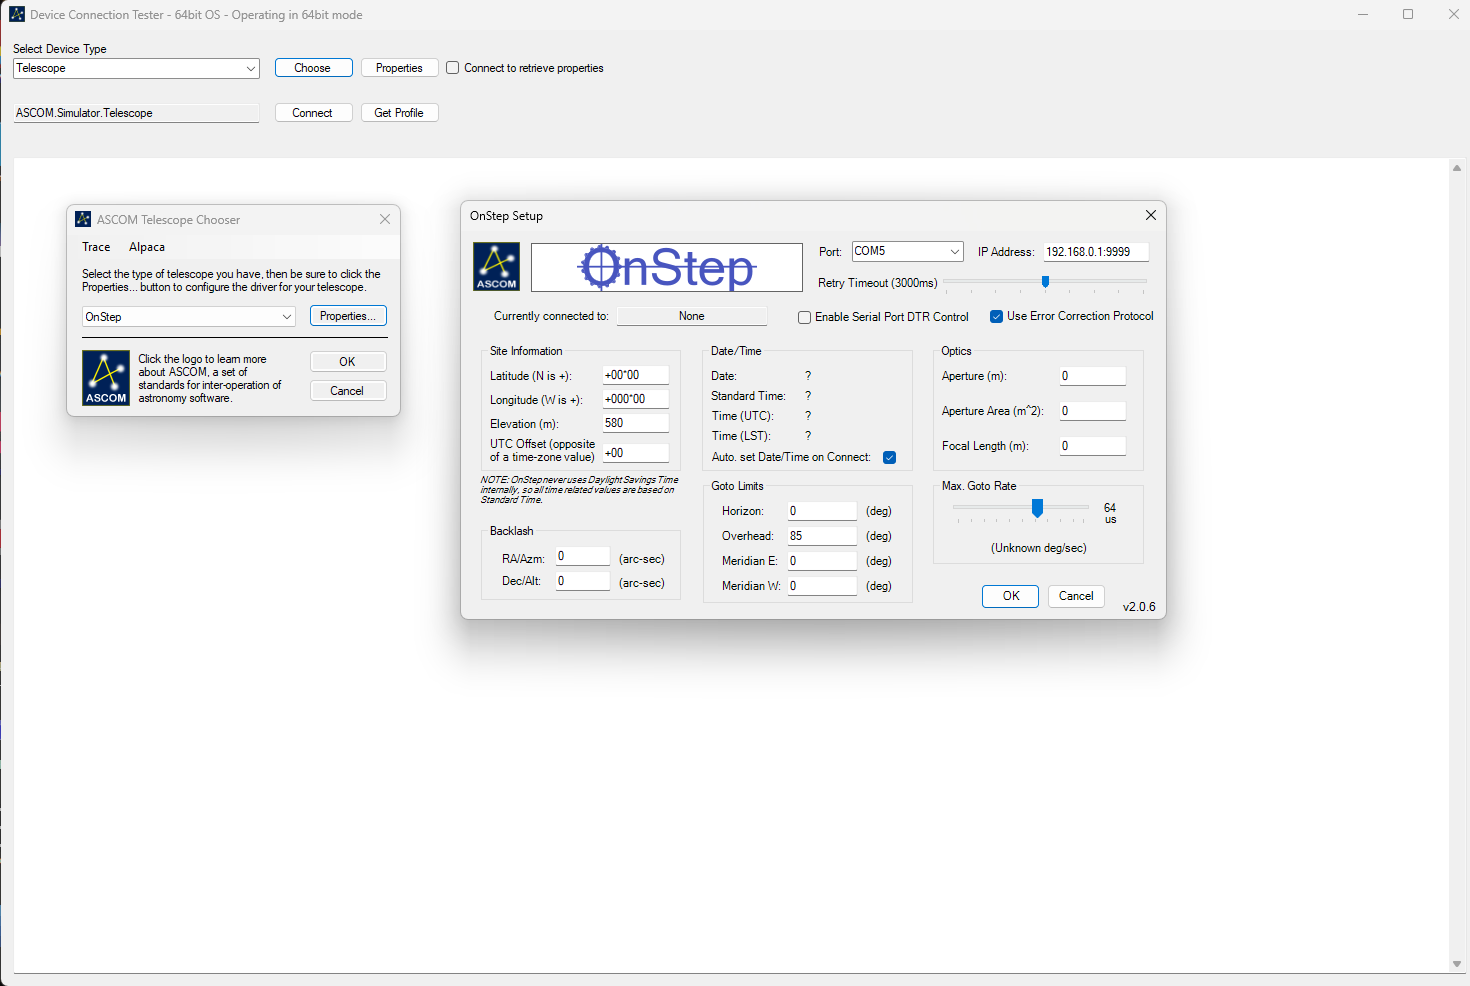
Task: Click the ASCOM logo in Telescope Chooser
Action: click(x=106, y=378)
